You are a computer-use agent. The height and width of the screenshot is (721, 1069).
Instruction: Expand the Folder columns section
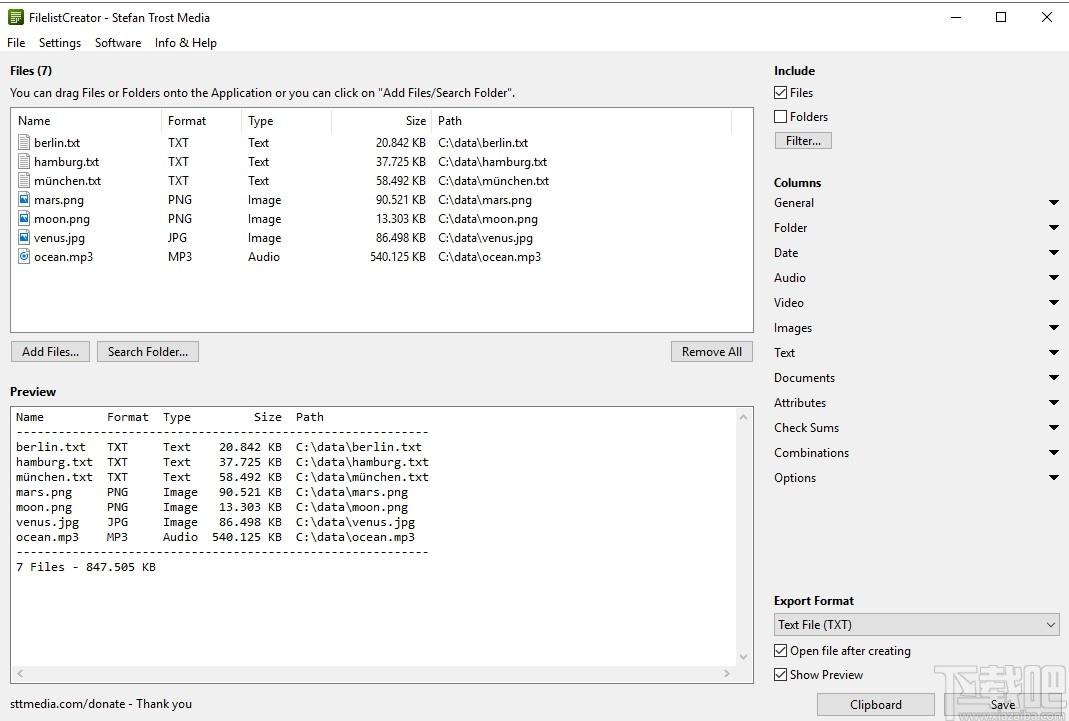point(1053,228)
